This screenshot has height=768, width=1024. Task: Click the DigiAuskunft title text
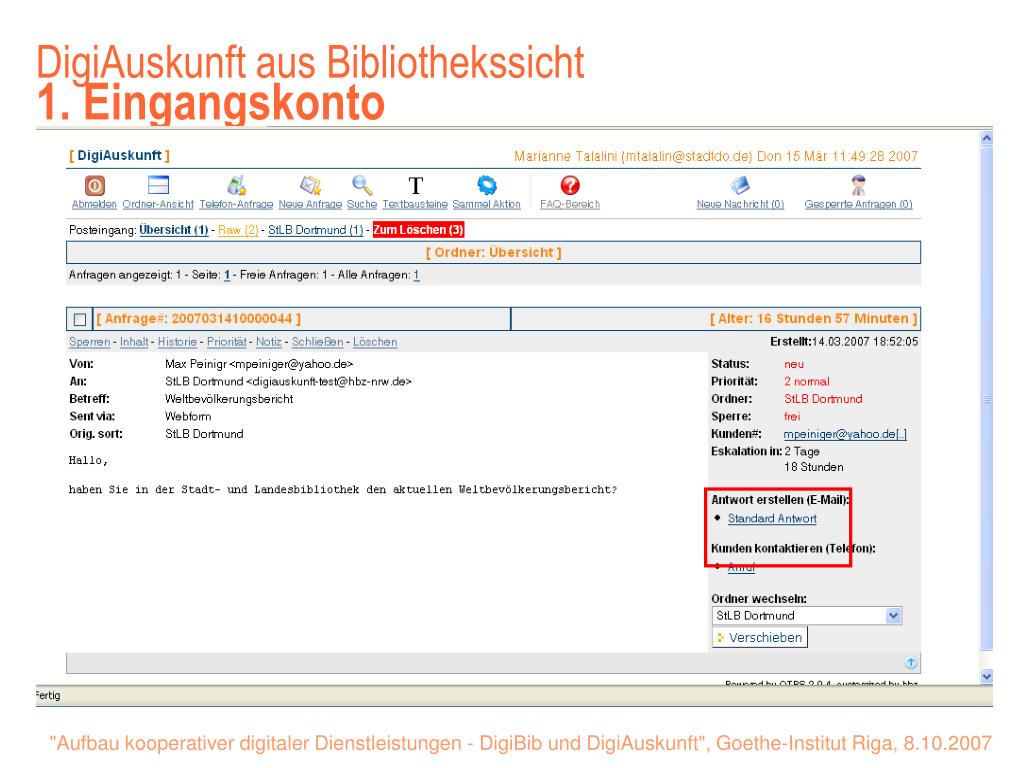pos(120,155)
